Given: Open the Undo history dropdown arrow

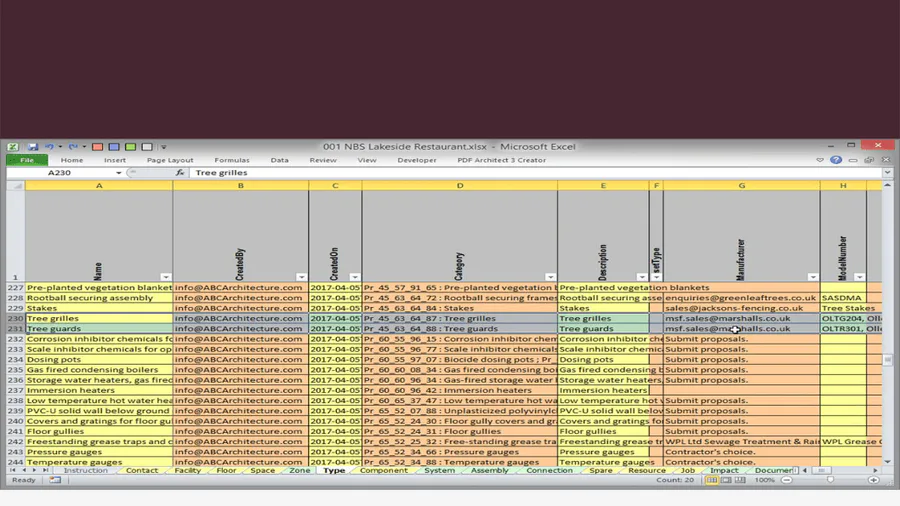Looking at the screenshot, I should [60, 147].
